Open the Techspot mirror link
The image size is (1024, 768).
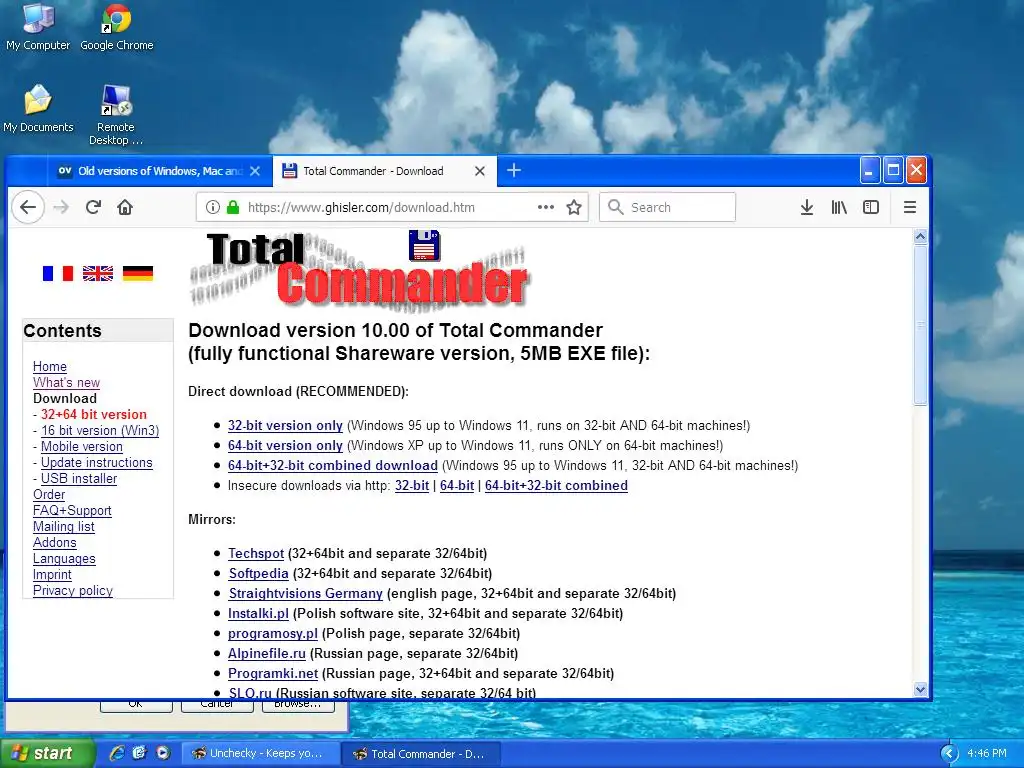pyautogui.click(x=256, y=554)
